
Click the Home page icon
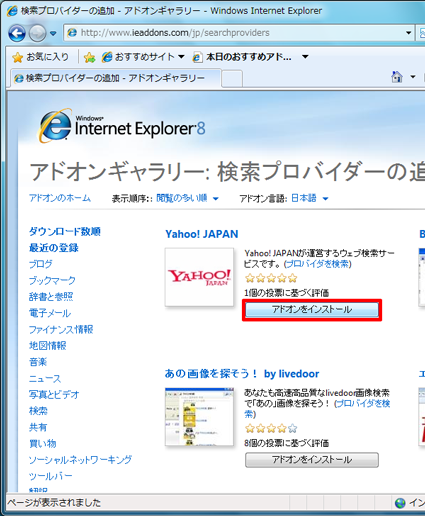click(x=397, y=77)
